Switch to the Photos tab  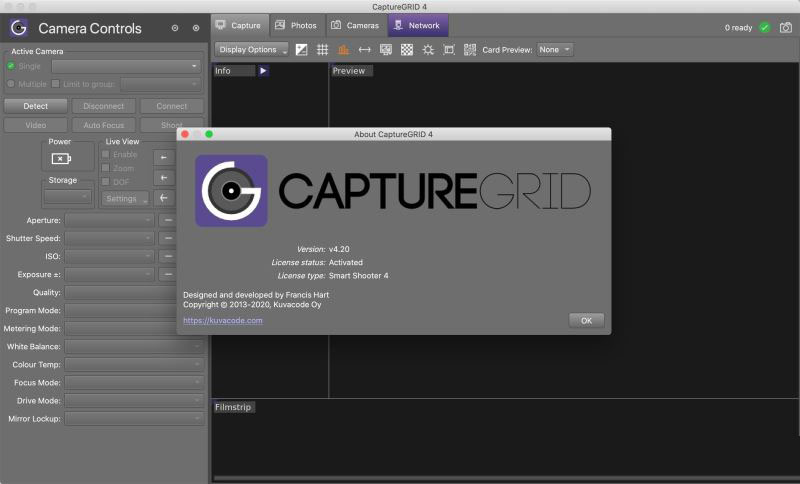click(x=297, y=26)
